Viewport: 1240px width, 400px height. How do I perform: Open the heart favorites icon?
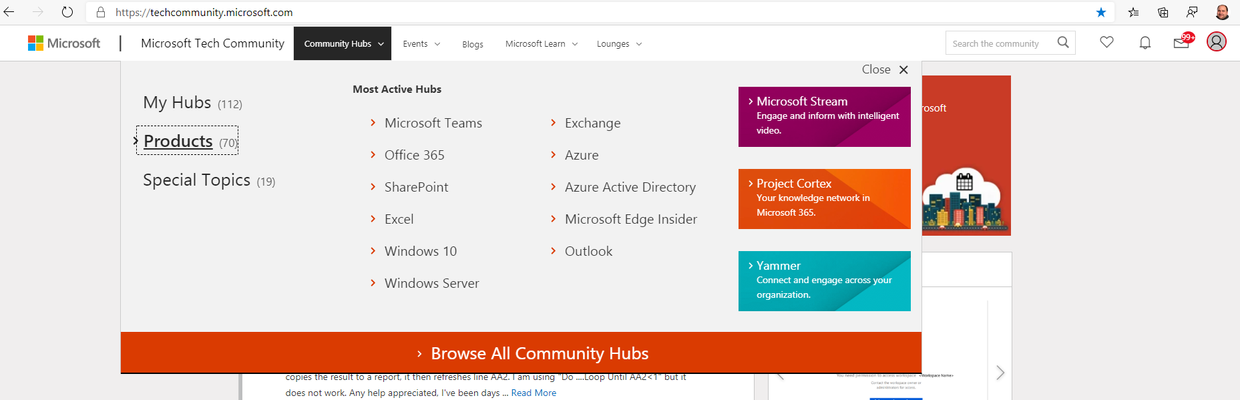pos(1106,43)
